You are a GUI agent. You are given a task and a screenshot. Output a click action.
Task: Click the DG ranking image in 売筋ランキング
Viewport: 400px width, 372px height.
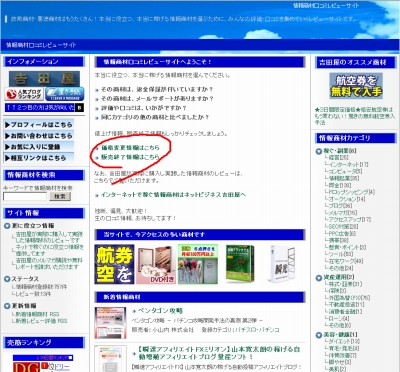pyautogui.click(x=26, y=367)
